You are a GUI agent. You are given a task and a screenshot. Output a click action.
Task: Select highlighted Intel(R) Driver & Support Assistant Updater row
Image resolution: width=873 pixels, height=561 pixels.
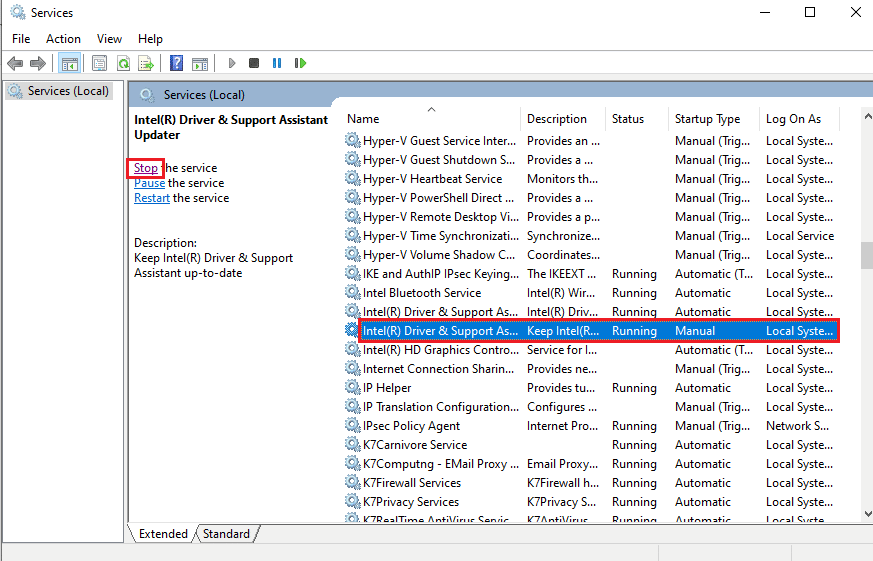tap(591, 331)
